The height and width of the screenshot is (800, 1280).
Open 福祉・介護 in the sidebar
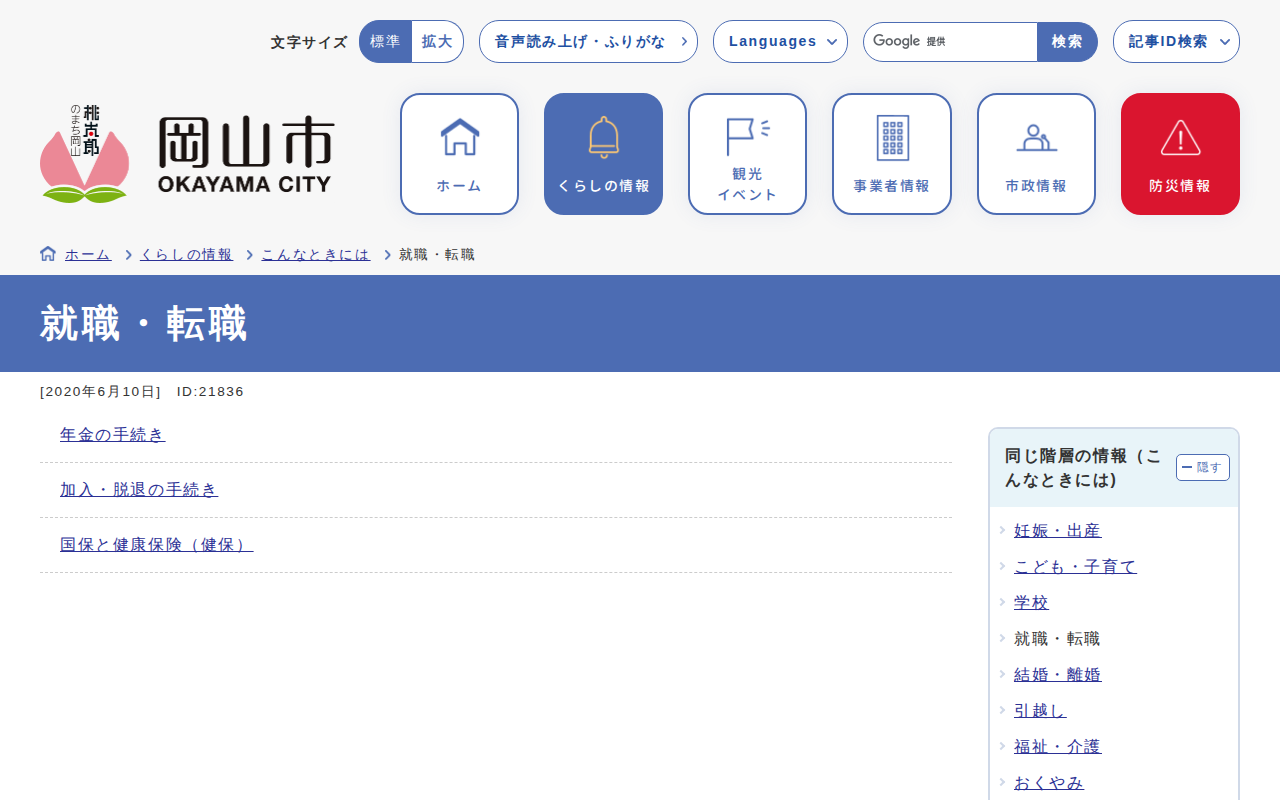point(1057,747)
